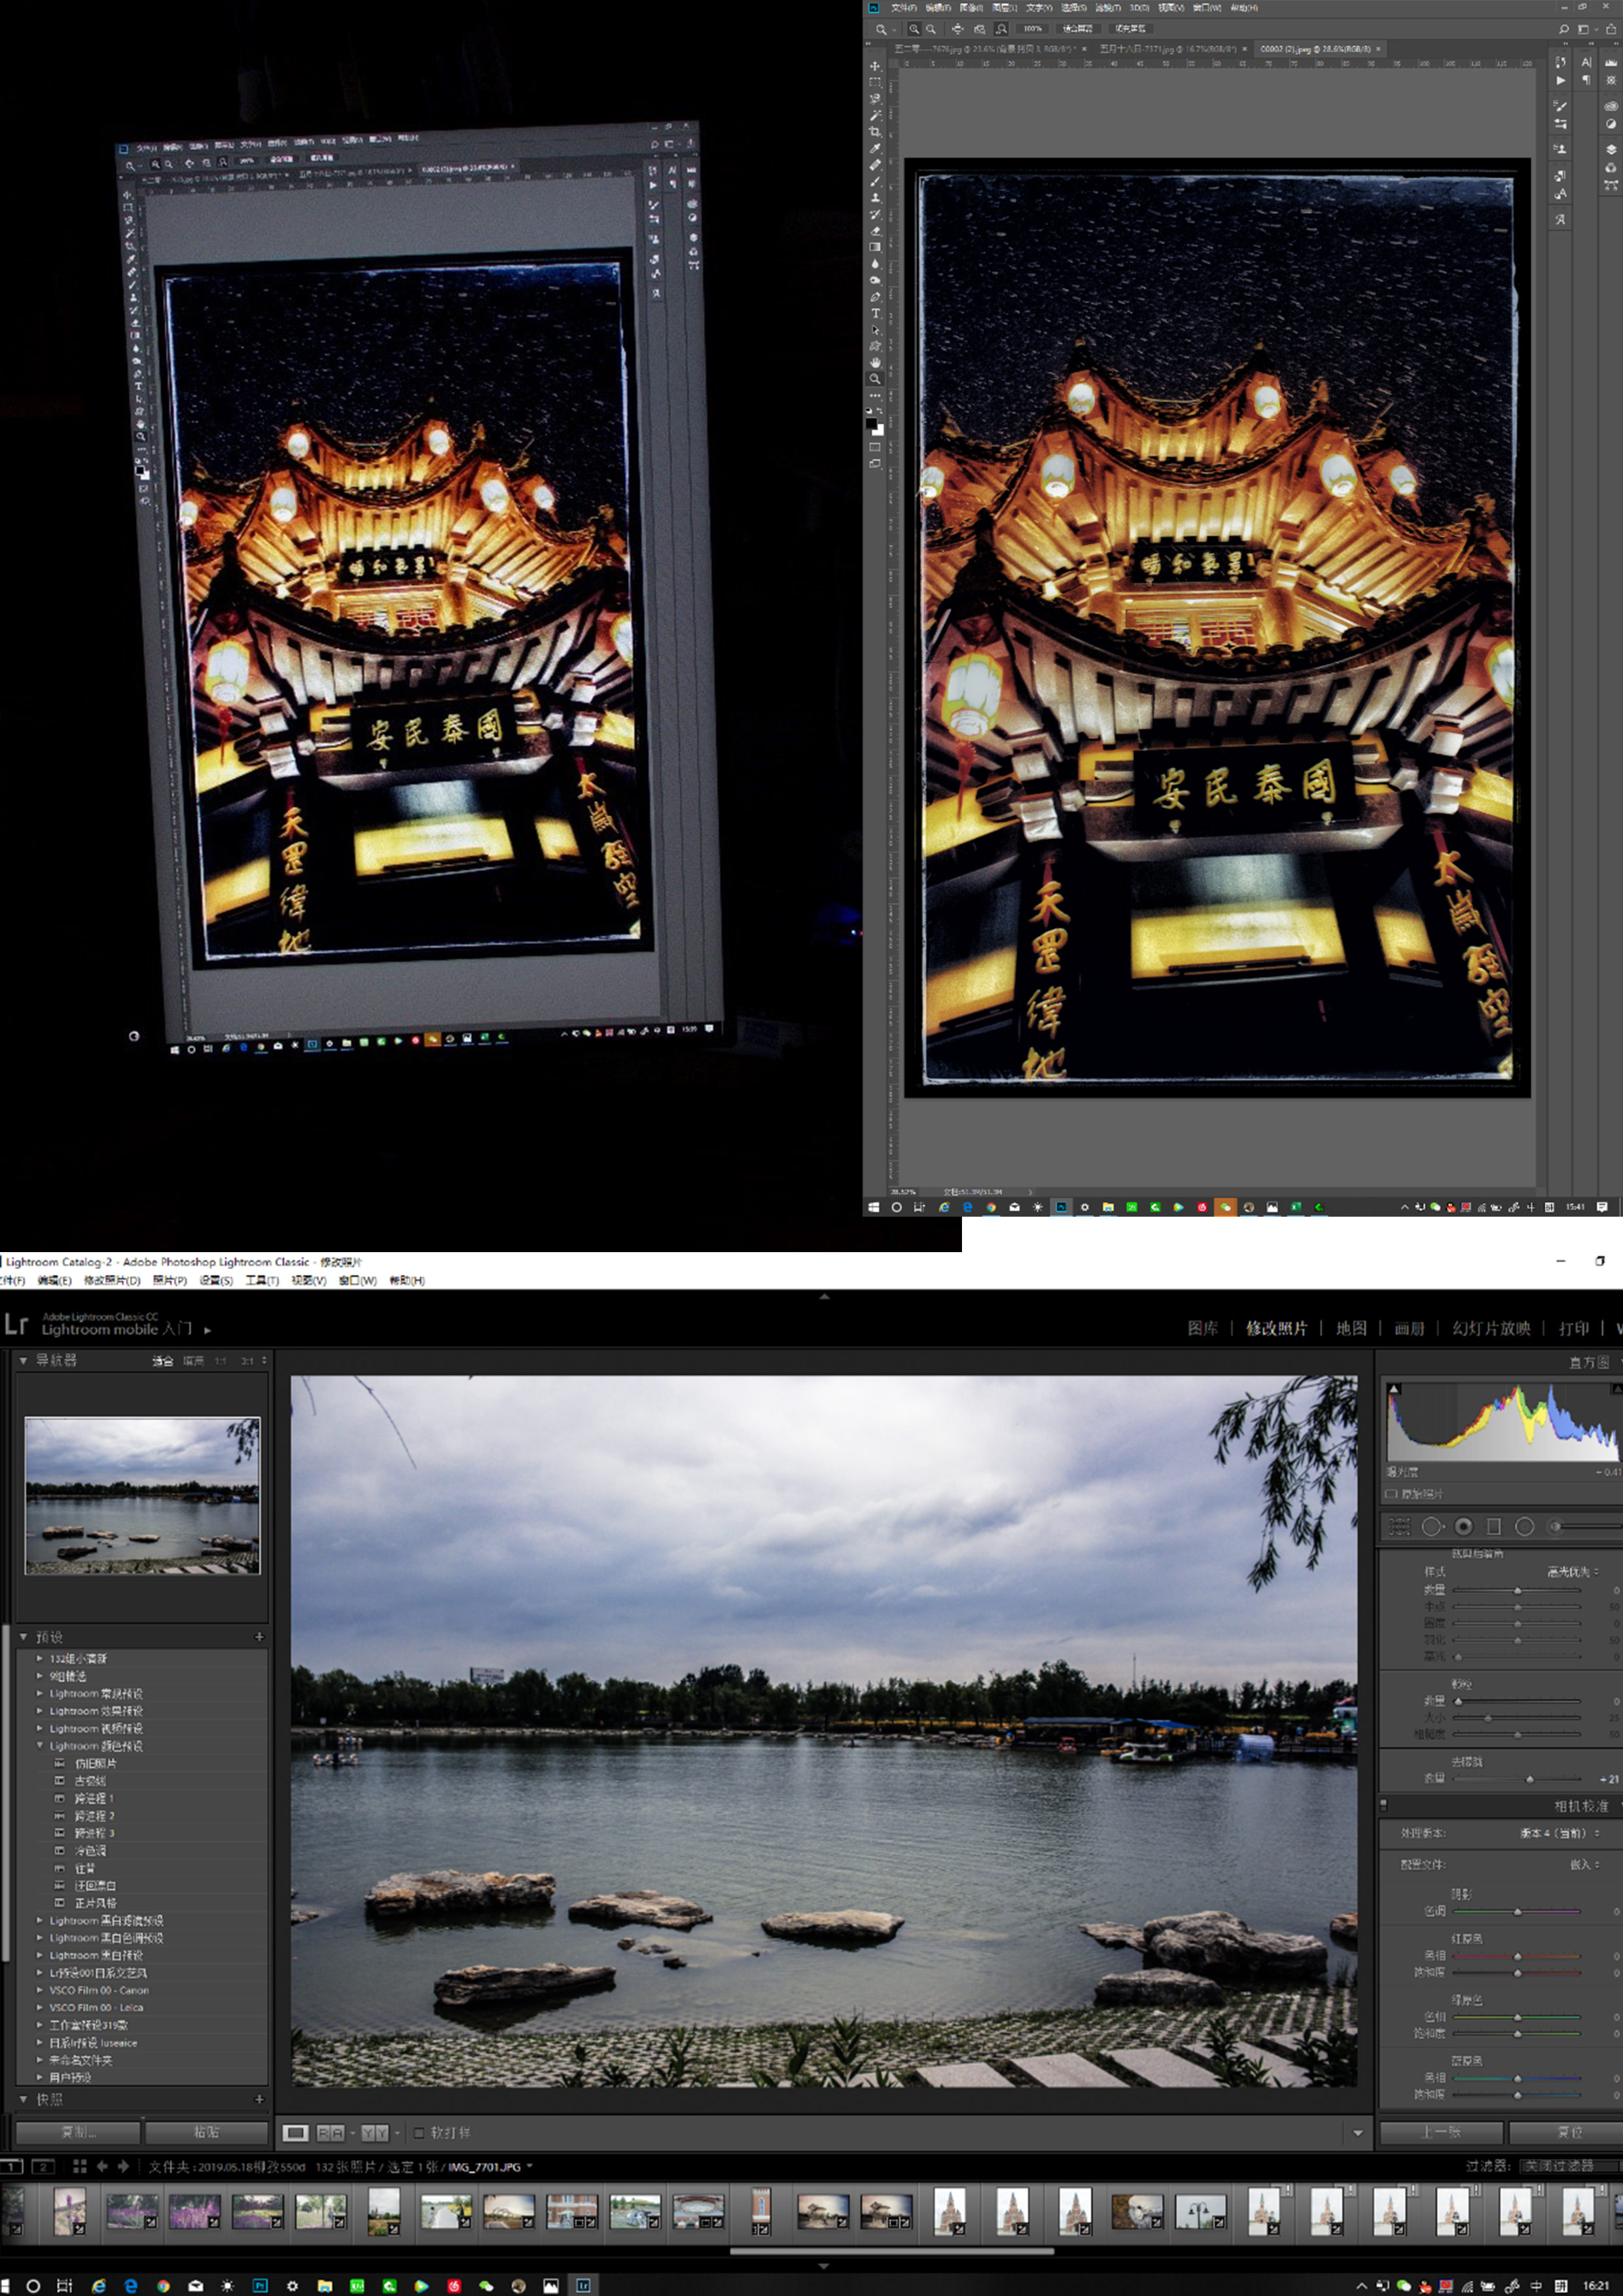Select the Horizontal Type tool
This screenshot has height=2296, width=1623.
pos(875,313)
